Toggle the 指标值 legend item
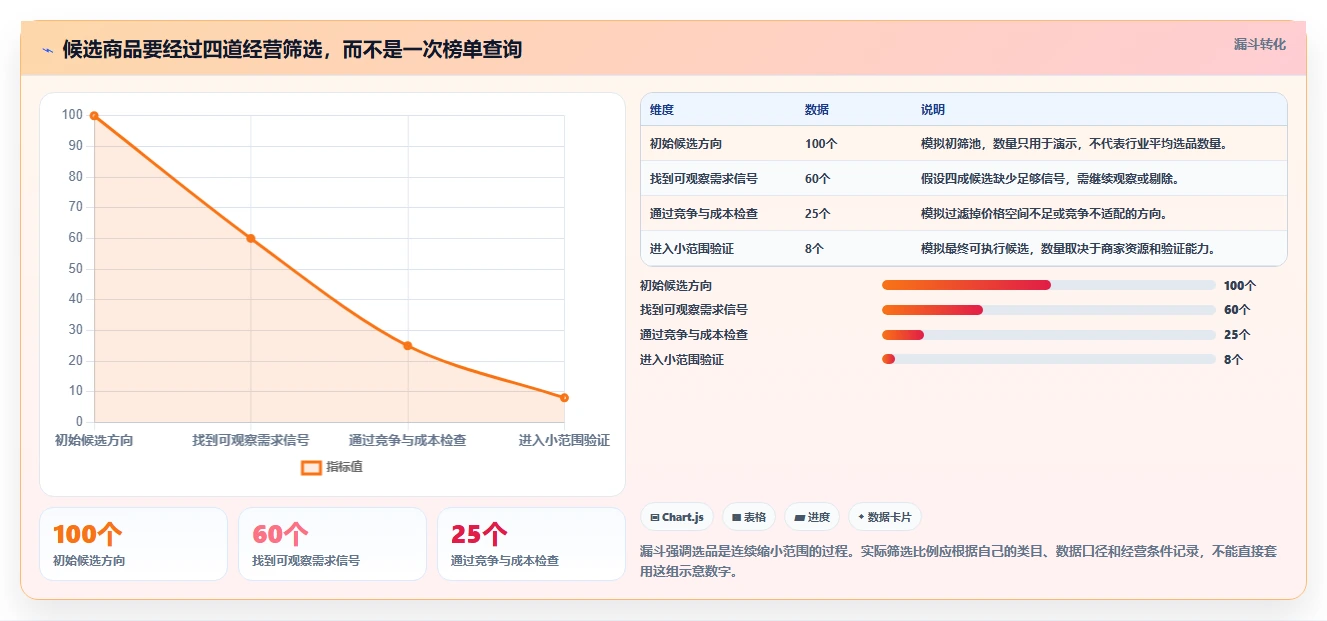1327x621 pixels. pyautogui.click(x=332, y=467)
